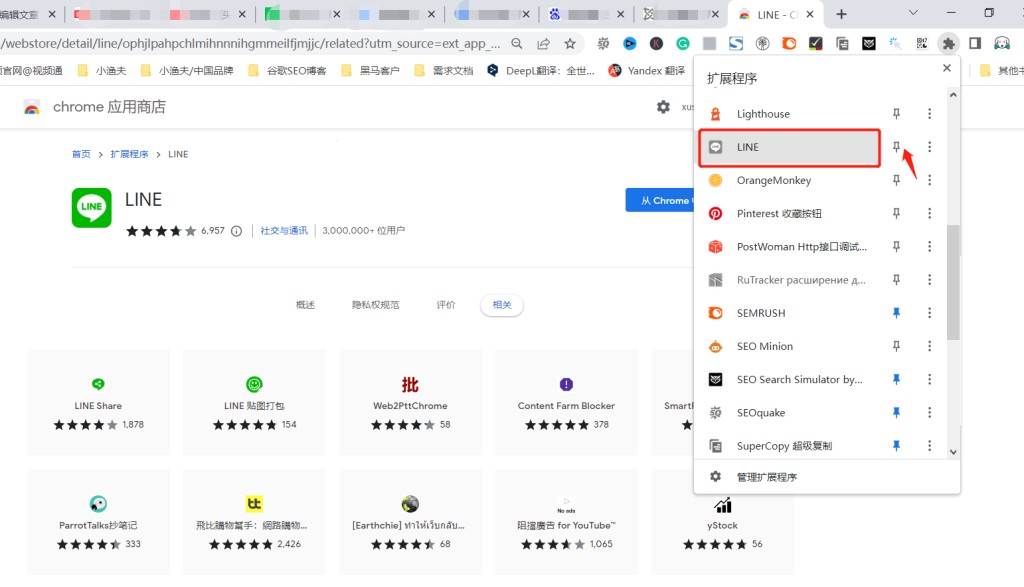The width and height of the screenshot is (1024, 587).
Task: Unpin the SEOquake extension
Action: click(x=897, y=412)
